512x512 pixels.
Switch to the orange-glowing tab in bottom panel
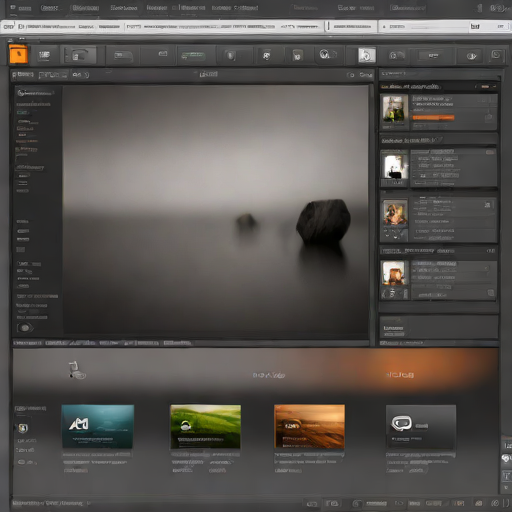click(x=400, y=375)
